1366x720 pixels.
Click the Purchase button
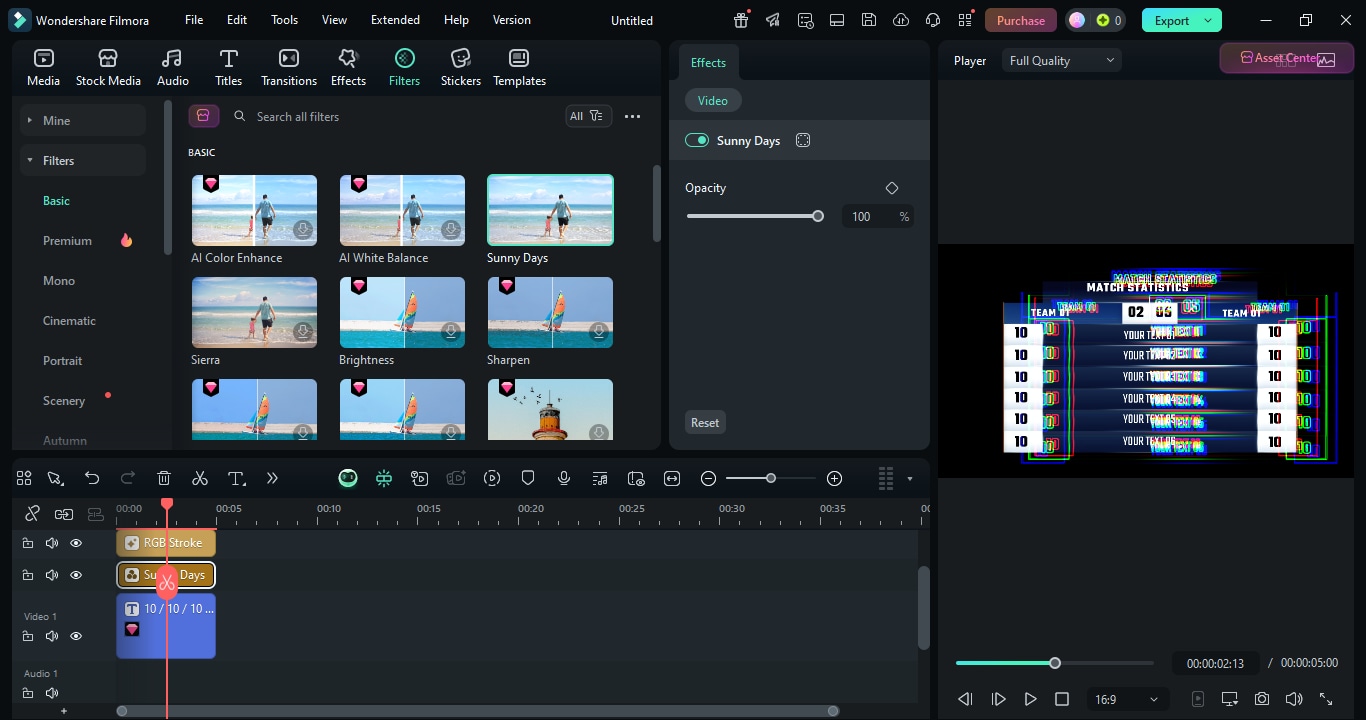1021,20
